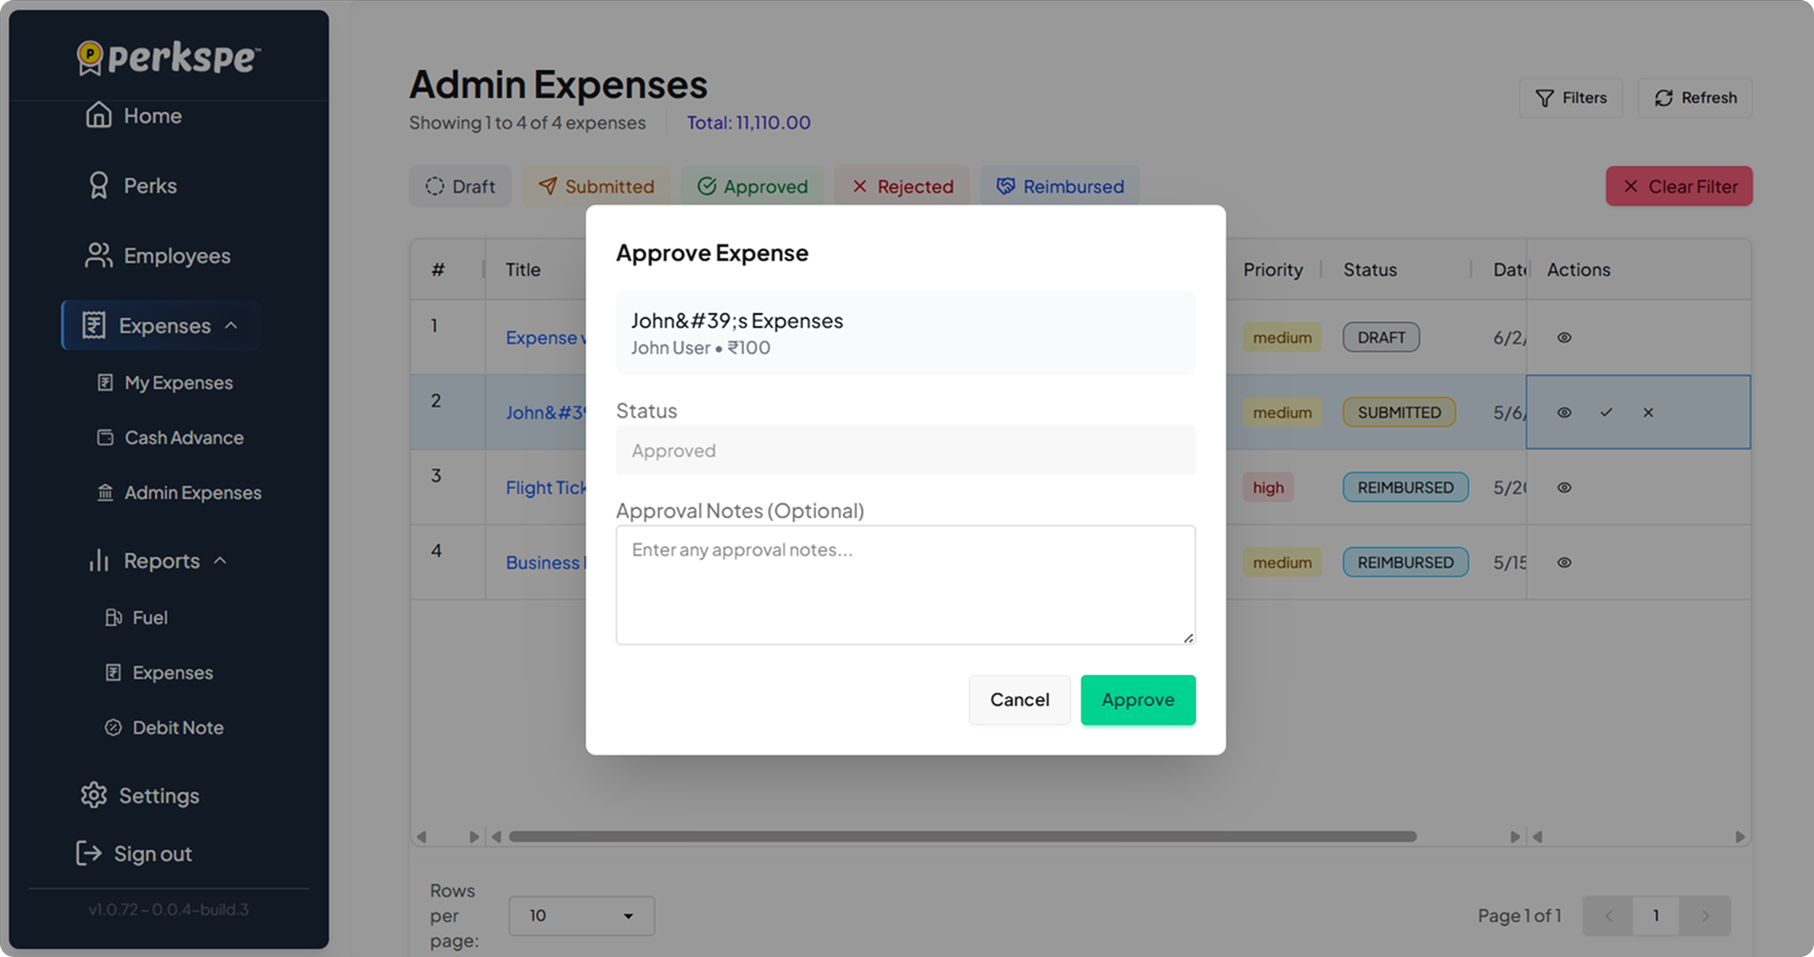Viewport: 1814px width, 957px height.
Task: Open John's expense link in row 2
Action: (546, 413)
